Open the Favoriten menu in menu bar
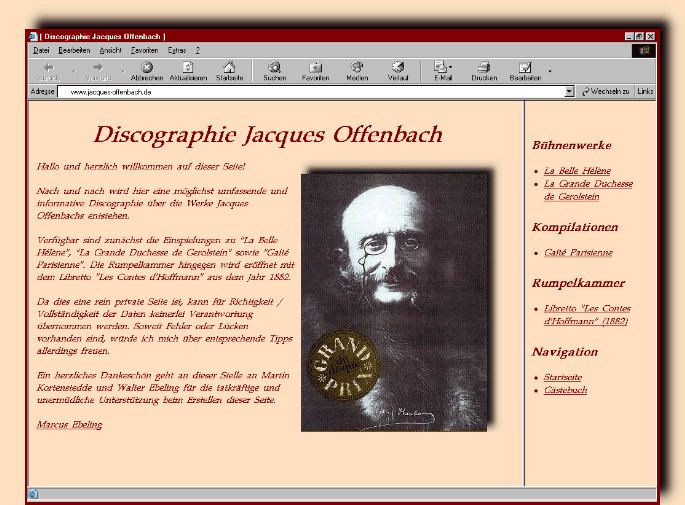Image resolution: width=685 pixels, height=505 pixels. point(144,49)
